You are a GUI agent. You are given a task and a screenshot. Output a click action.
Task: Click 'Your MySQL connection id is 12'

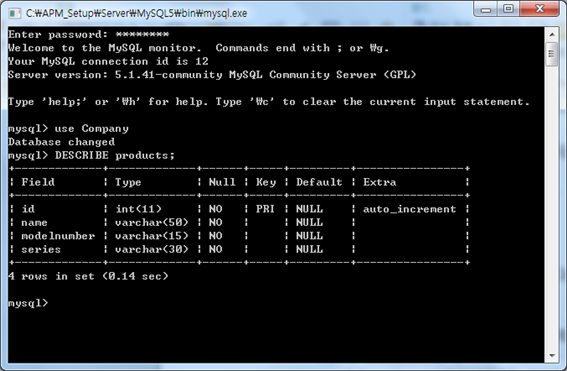pos(108,61)
